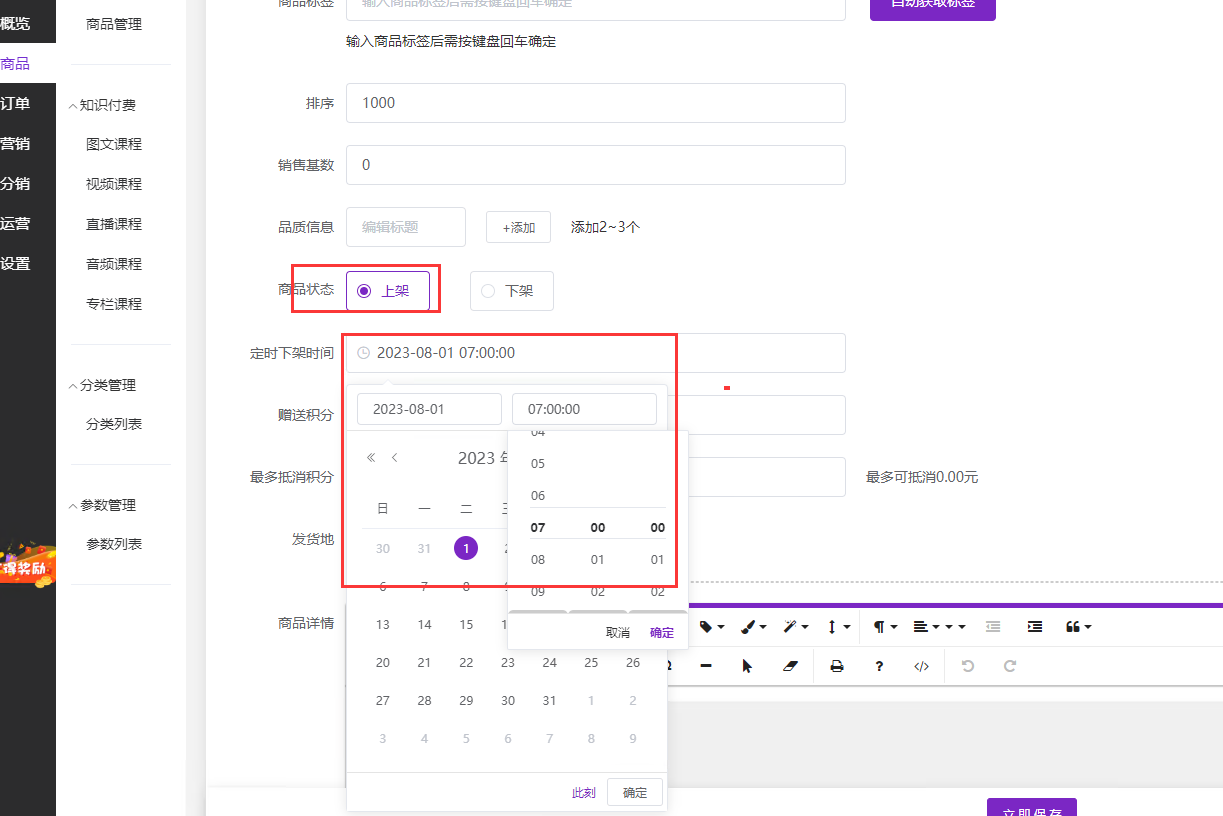Open the paragraph format dropdown
Image resolution: width=1223 pixels, height=816 pixels.
(884, 626)
